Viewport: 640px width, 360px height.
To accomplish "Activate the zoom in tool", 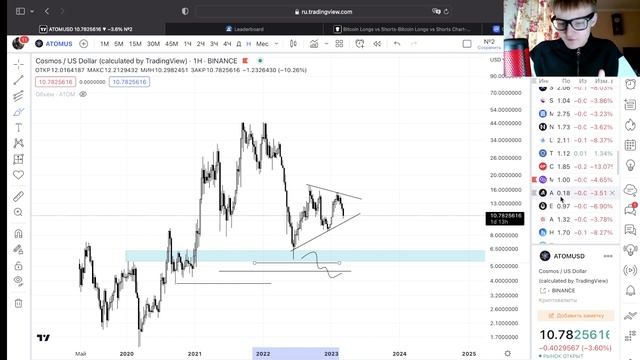I will [x=18, y=212].
